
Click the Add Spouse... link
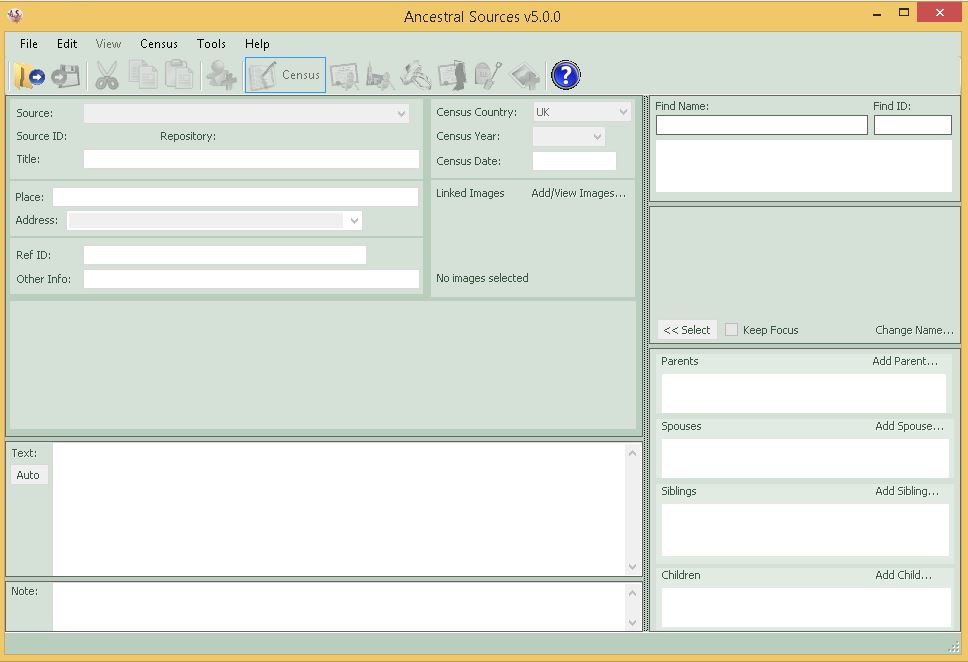tap(909, 426)
